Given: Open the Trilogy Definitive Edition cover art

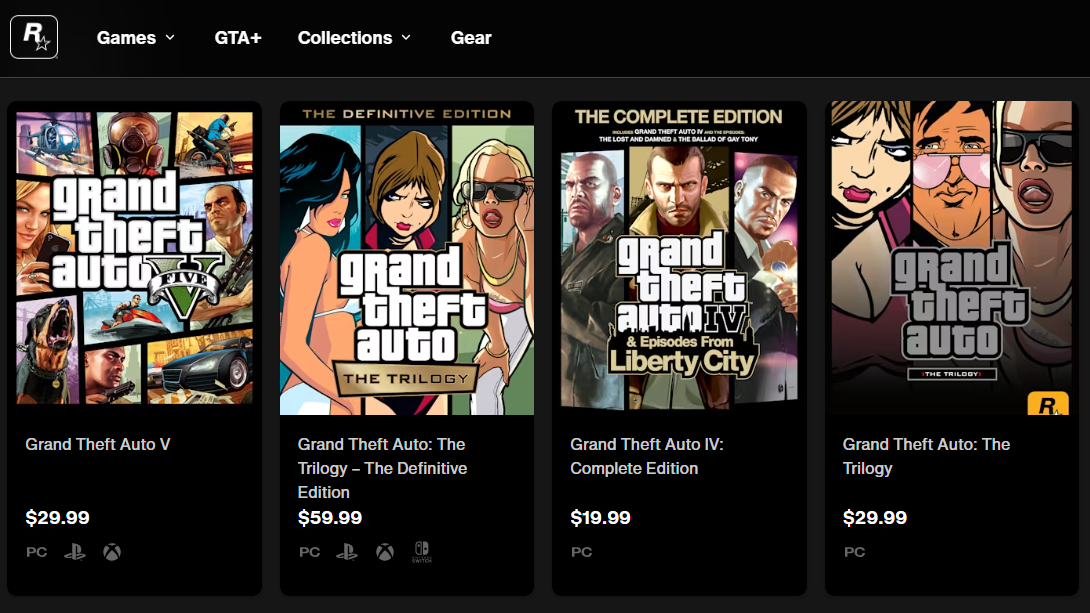Looking at the screenshot, I should pos(407,258).
